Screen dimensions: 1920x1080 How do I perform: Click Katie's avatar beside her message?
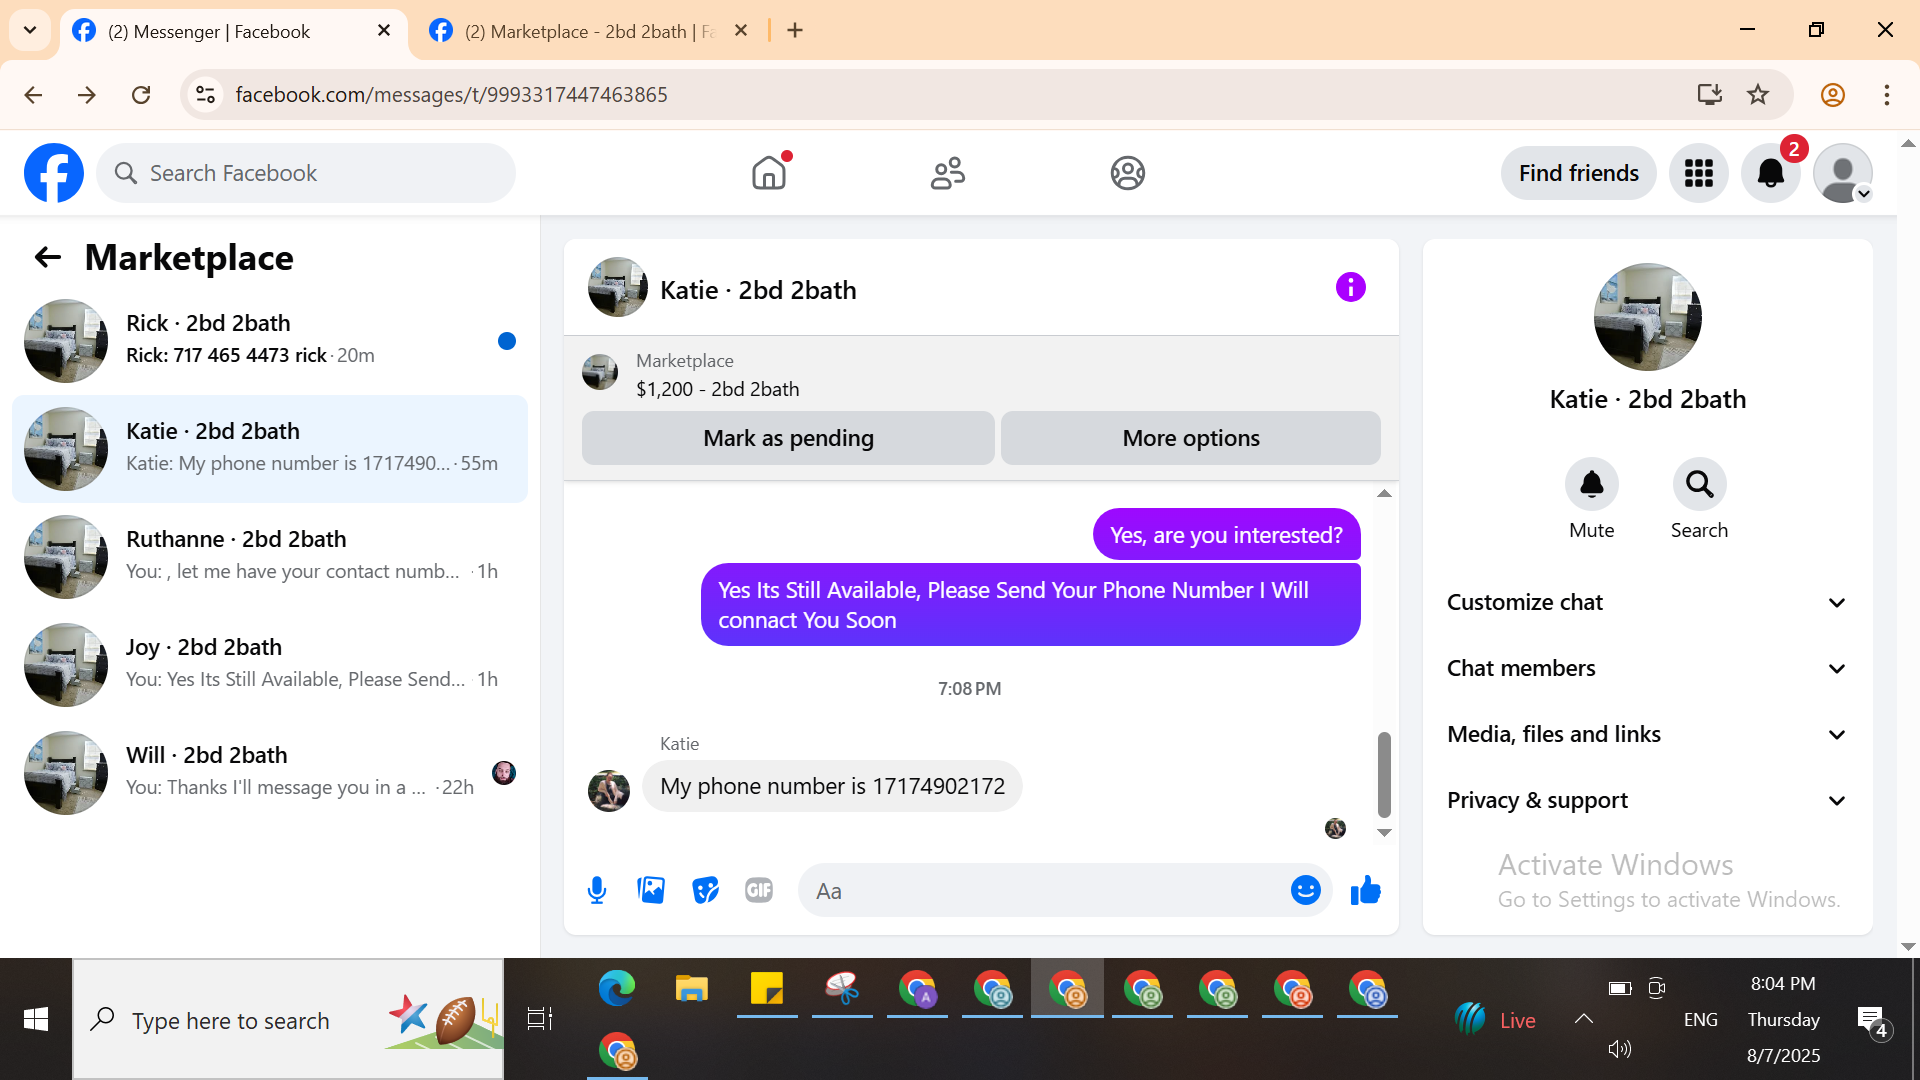609,790
